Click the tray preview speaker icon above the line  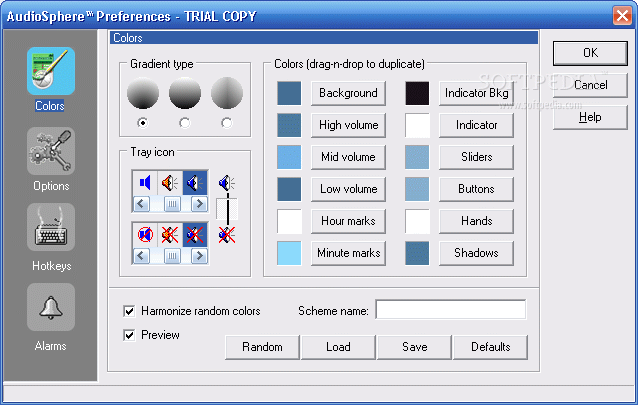(x=227, y=183)
